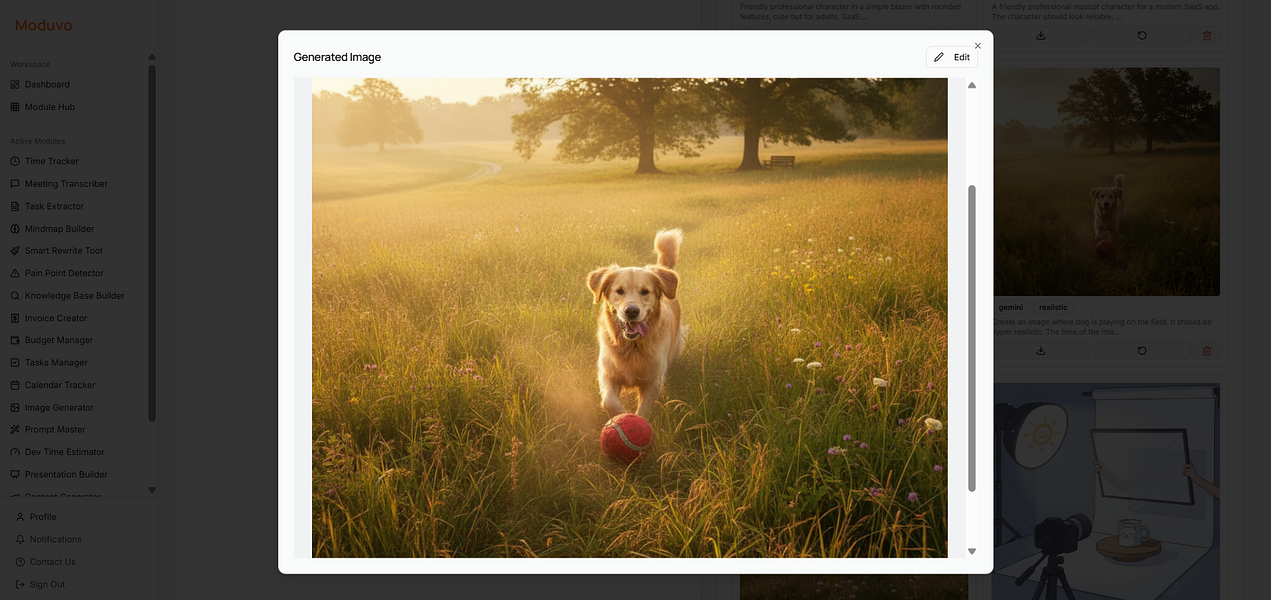This screenshot has width=1271, height=600.
Task: Sign Out of Moduvo
Action: pos(46,585)
